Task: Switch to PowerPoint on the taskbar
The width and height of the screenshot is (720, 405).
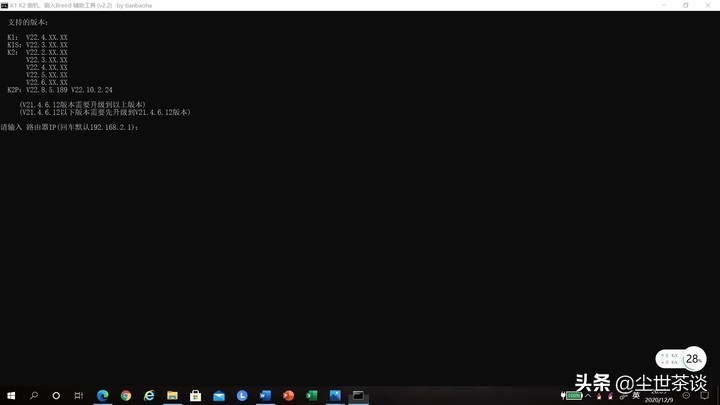Action: point(288,395)
